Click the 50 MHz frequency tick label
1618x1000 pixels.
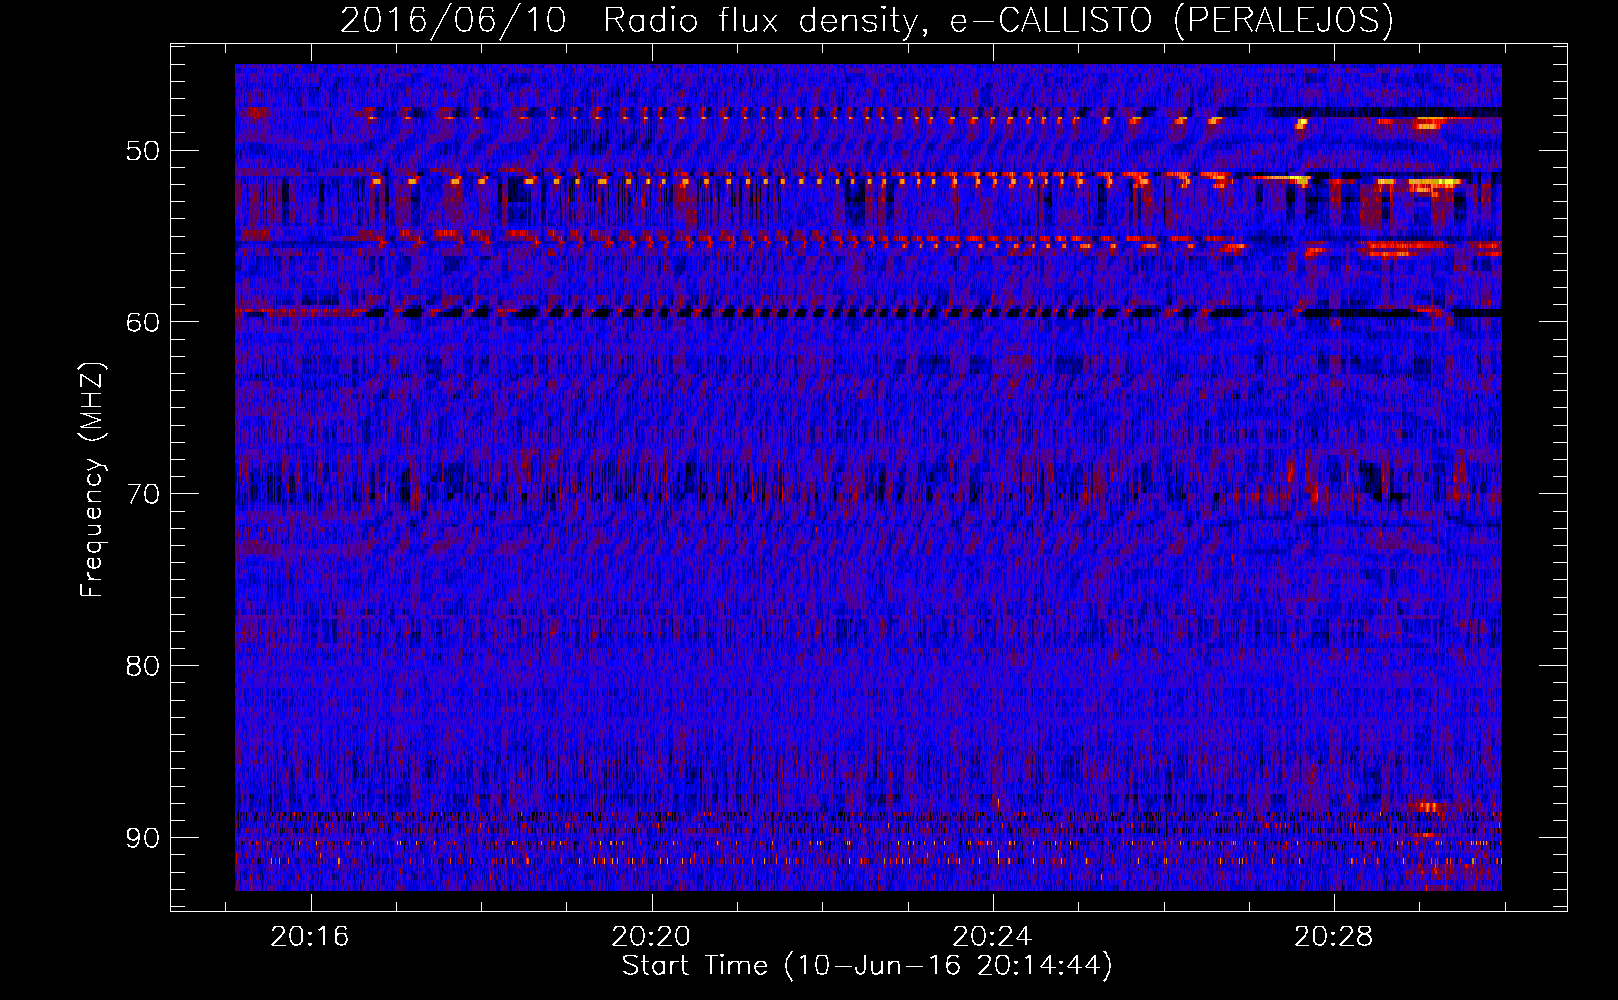(142, 151)
